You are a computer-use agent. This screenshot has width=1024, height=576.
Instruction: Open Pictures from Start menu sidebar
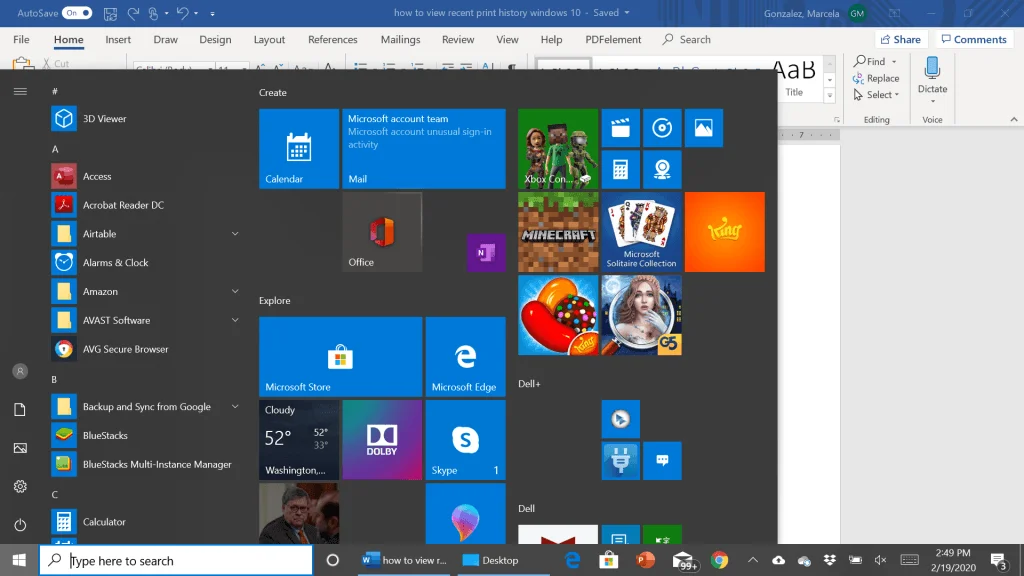tap(20, 448)
